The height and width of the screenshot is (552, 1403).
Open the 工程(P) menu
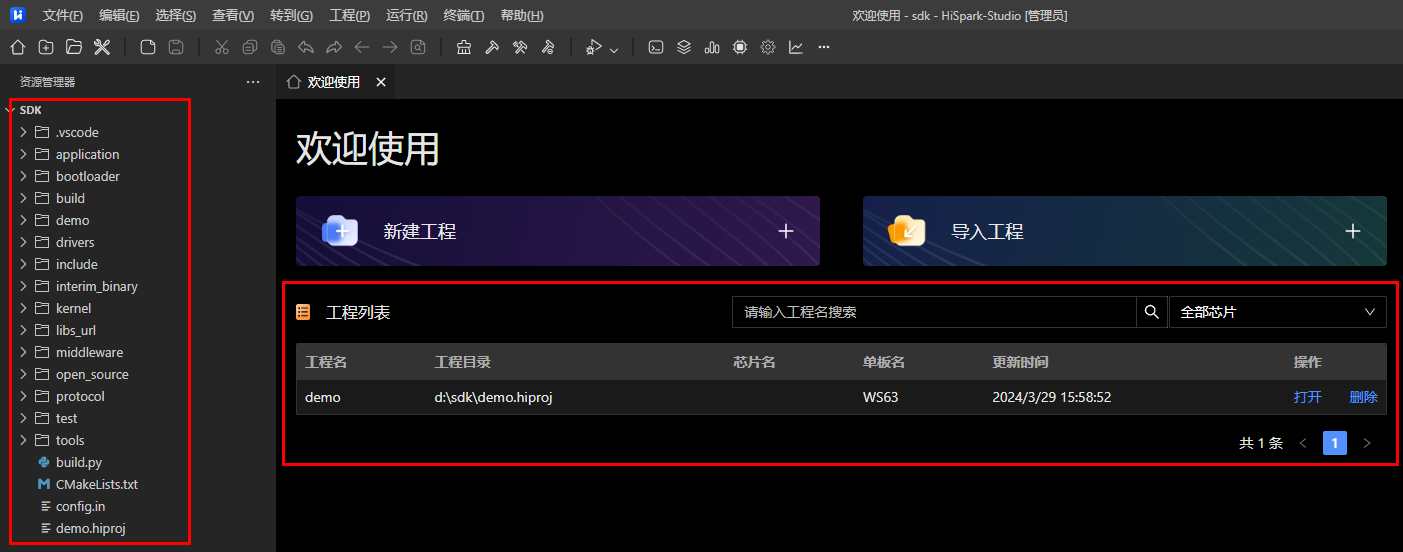click(349, 16)
